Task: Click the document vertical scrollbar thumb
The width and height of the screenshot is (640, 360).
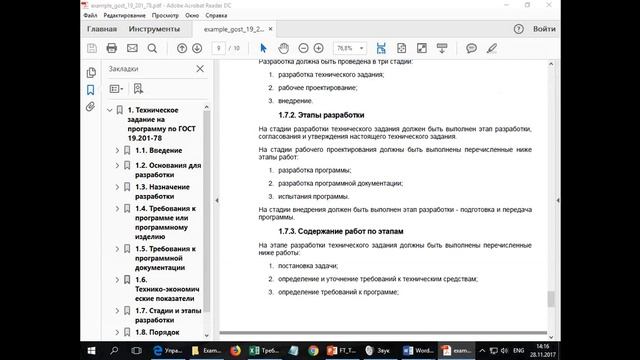Action: click(551, 299)
